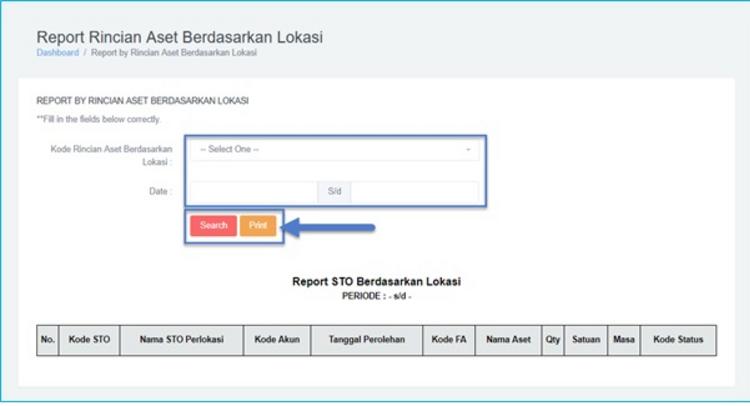
Task: Click the 'Satuan' column header
Action: click(586, 340)
